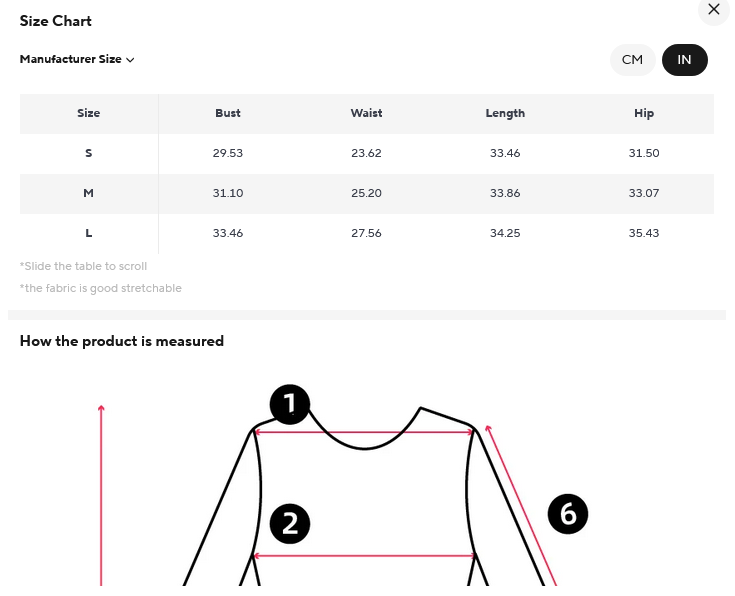Select the IN unit toggle
Screen dimensions: 735x596
(x=684, y=60)
